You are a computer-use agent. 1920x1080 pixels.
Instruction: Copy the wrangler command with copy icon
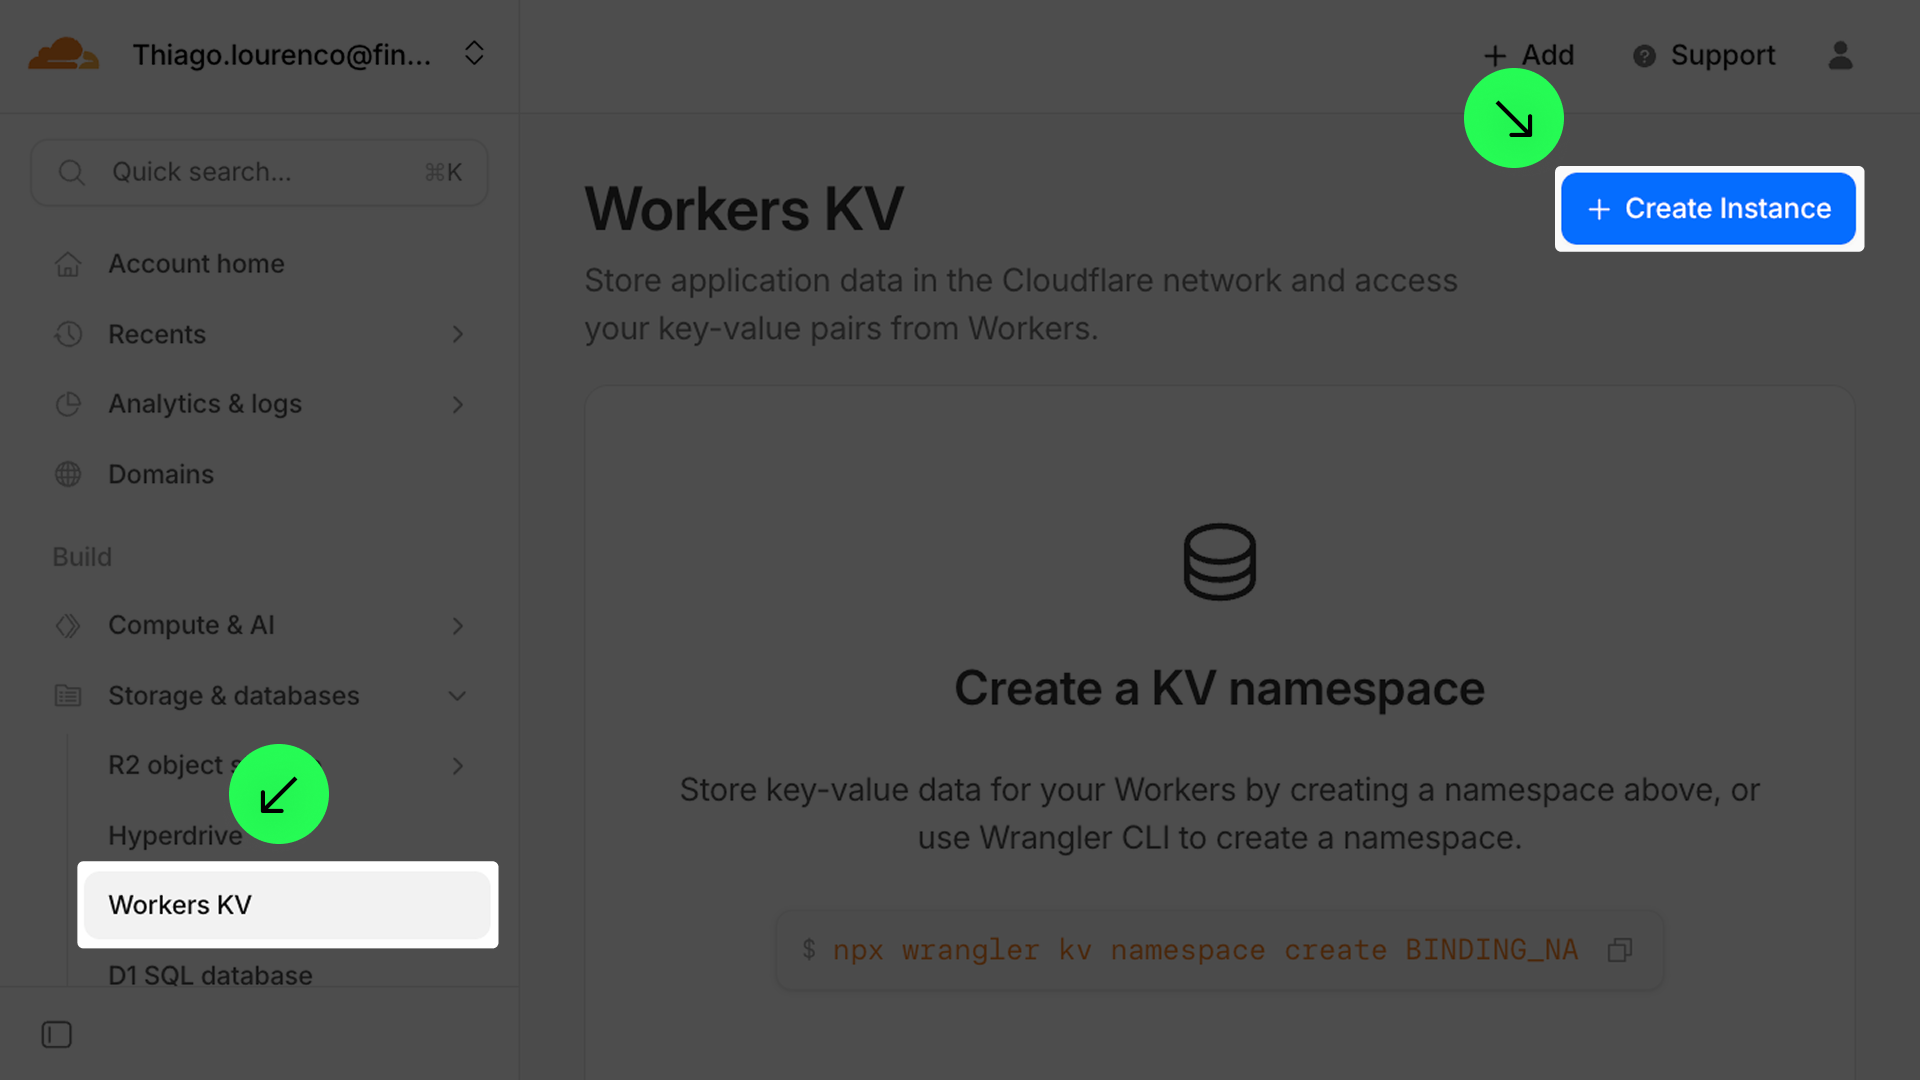click(1620, 950)
